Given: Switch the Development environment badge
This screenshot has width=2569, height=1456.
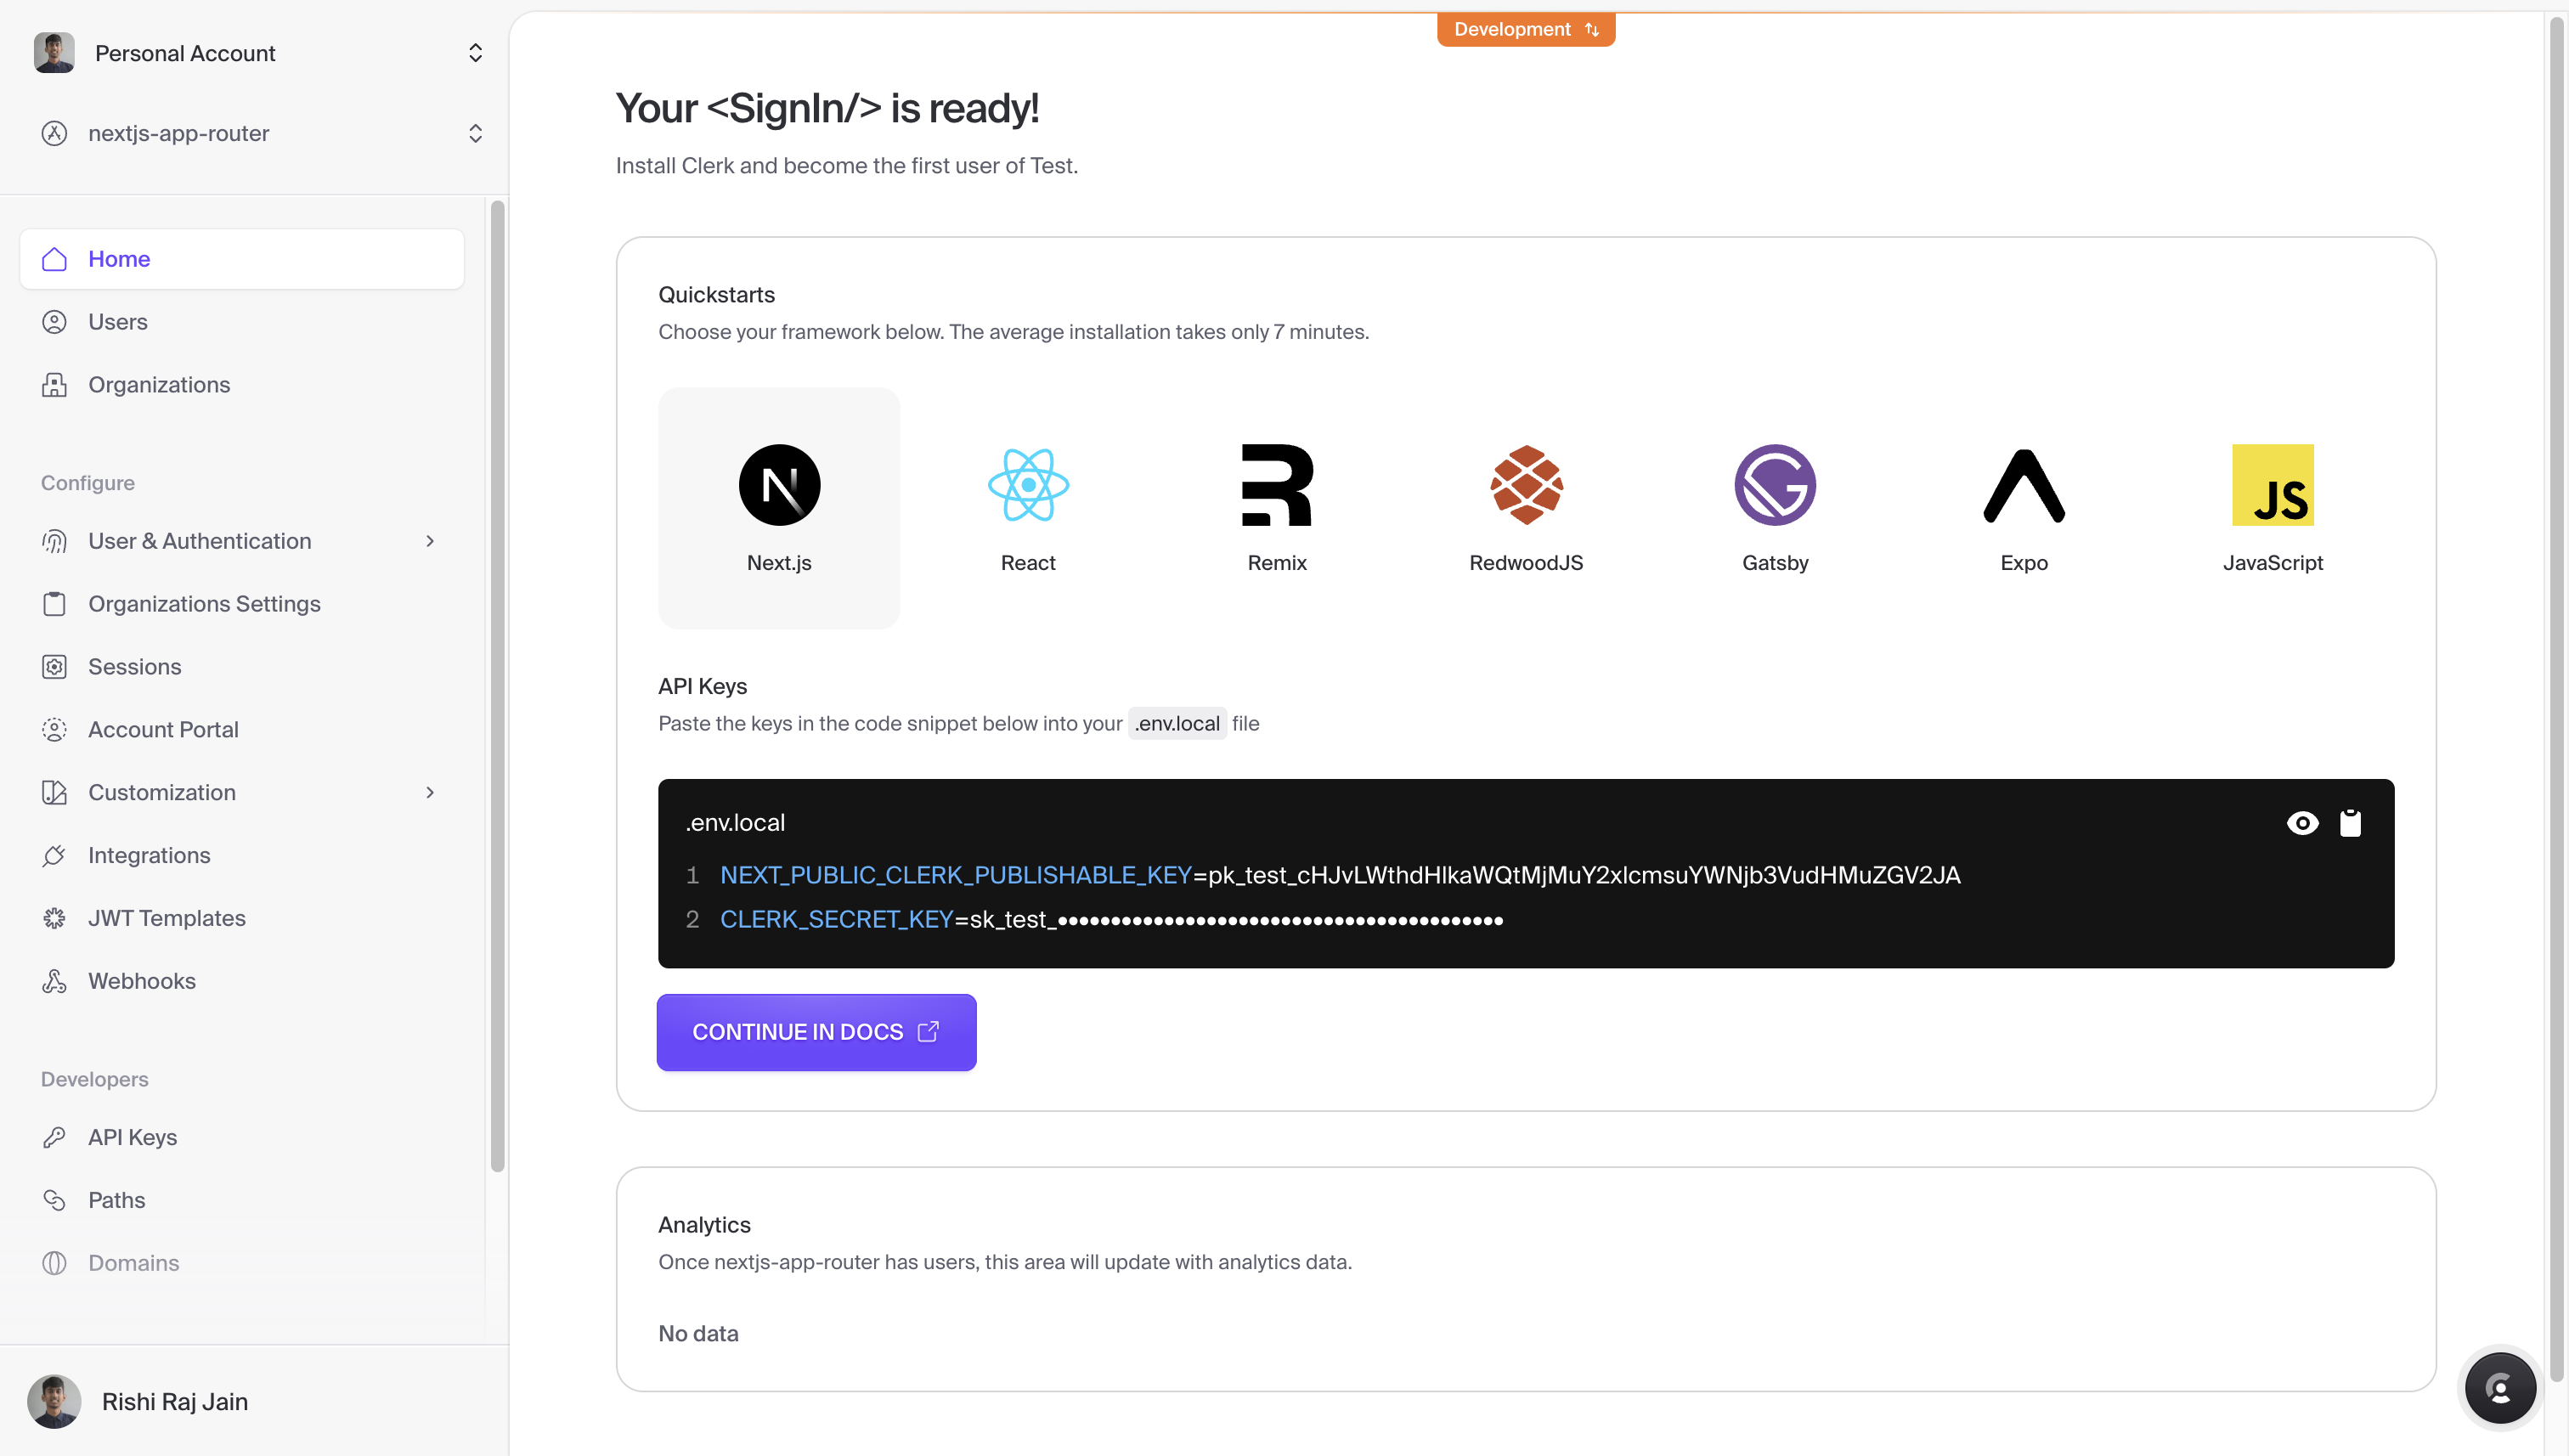Looking at the screenshot, I should click(x=1526, y=30).
